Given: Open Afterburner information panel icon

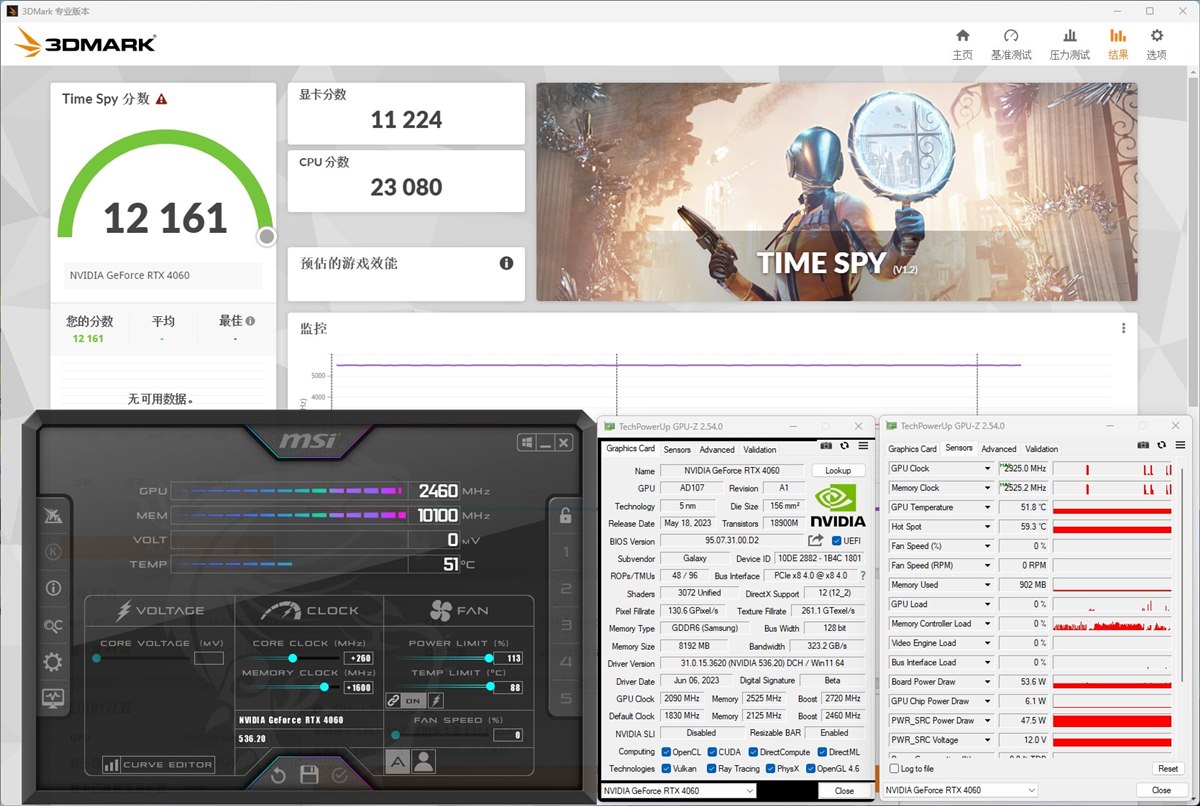Looking at the screenshot, I should (x=53, y=588).
